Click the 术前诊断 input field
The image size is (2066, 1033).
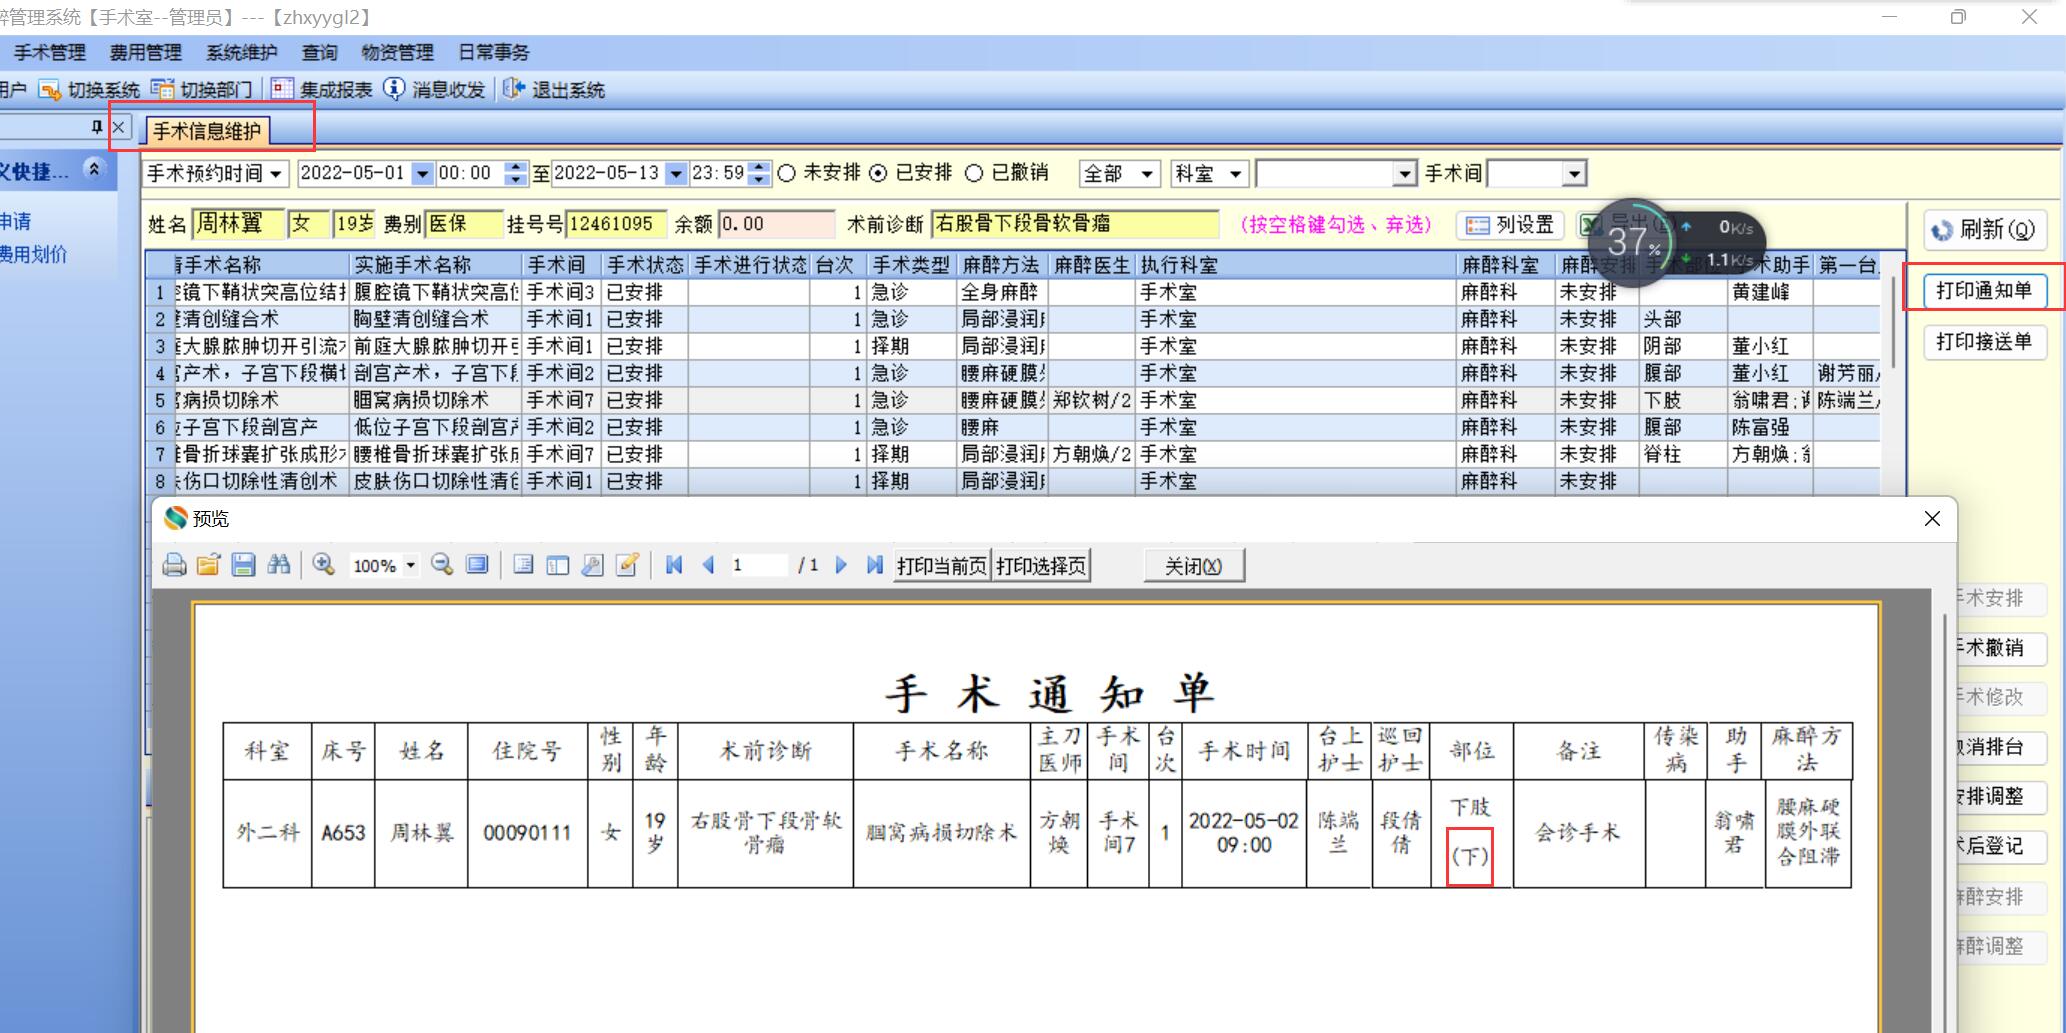pos(1075,224)
